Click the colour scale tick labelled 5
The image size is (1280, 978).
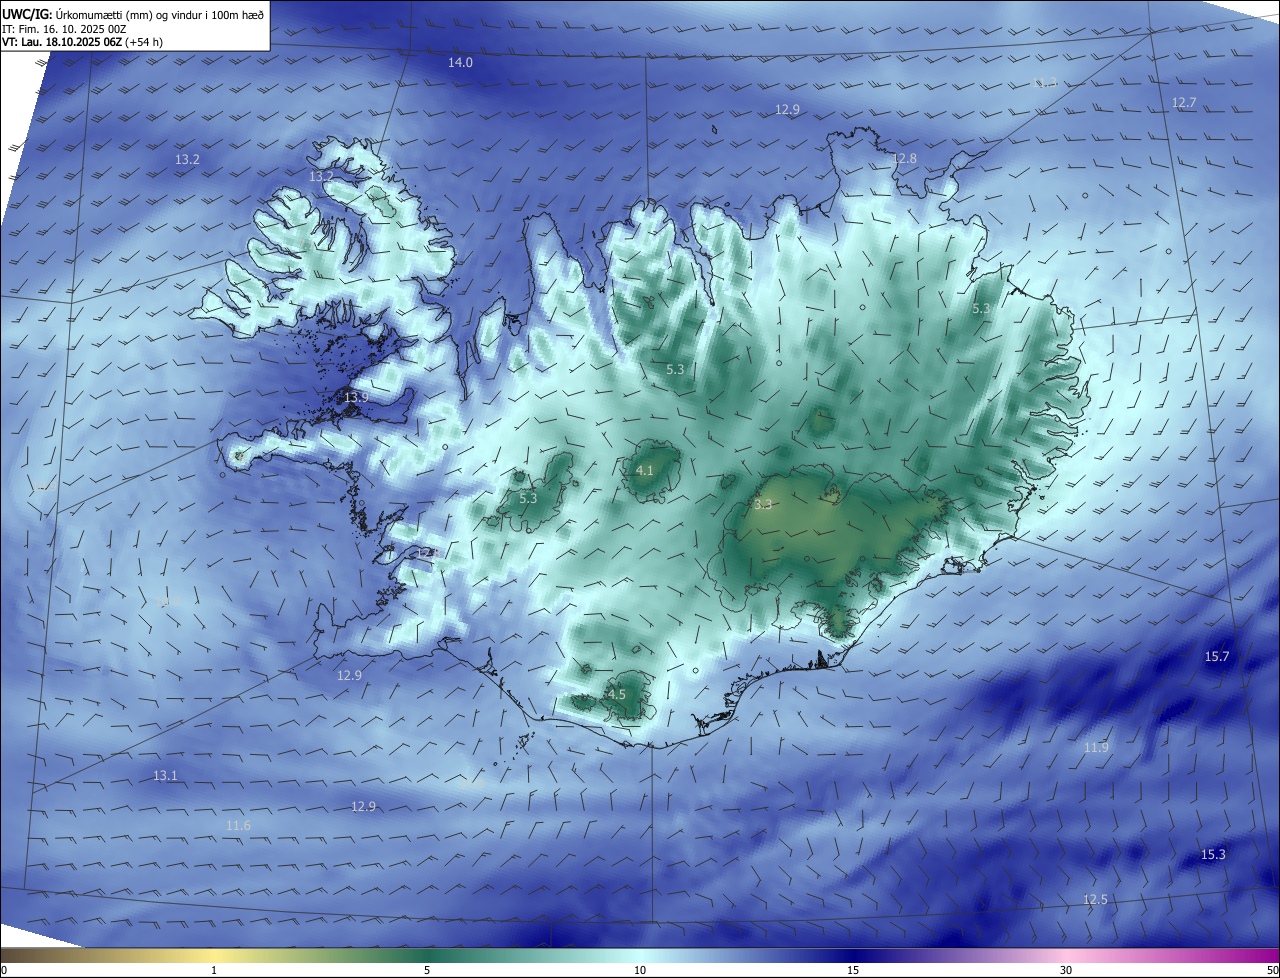click(427, 970)
